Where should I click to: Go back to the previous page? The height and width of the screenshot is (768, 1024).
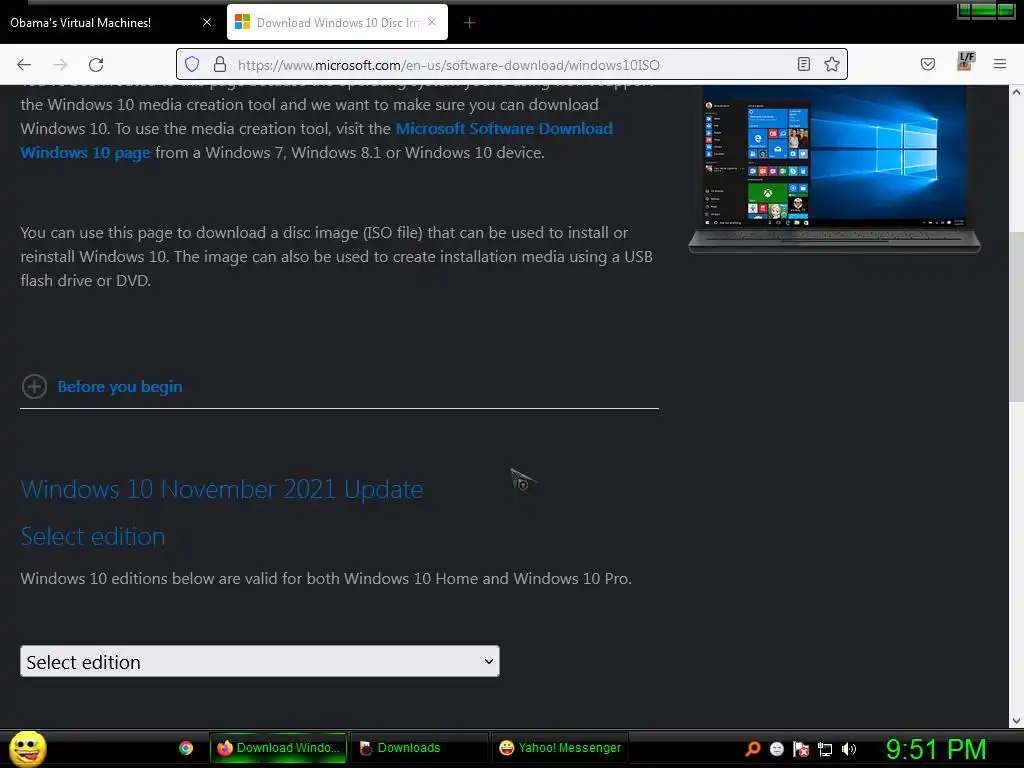tap(24, 65)
